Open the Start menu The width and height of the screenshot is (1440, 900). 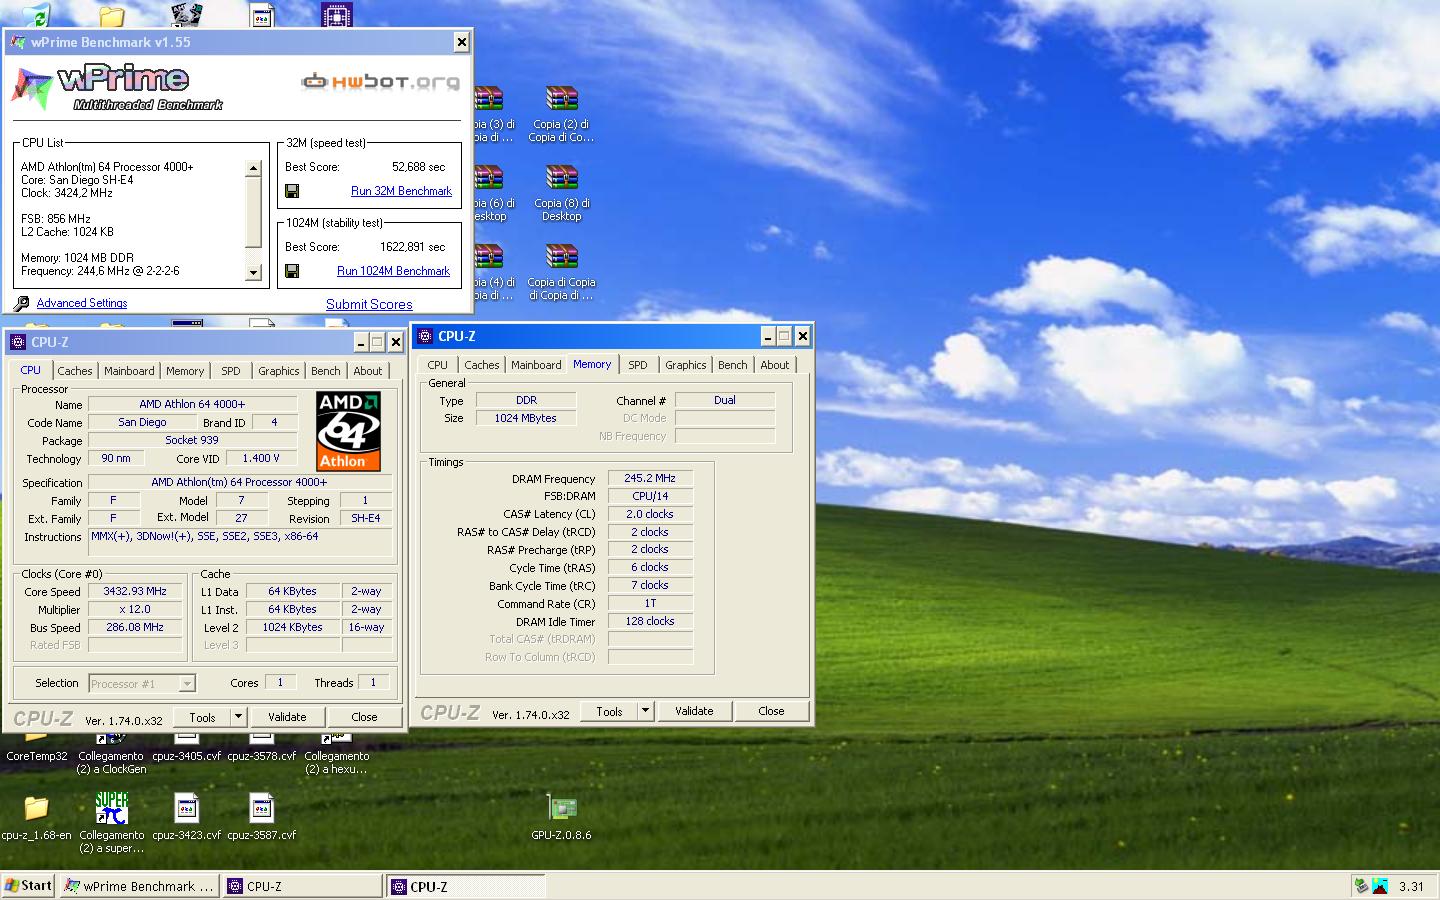28,886
